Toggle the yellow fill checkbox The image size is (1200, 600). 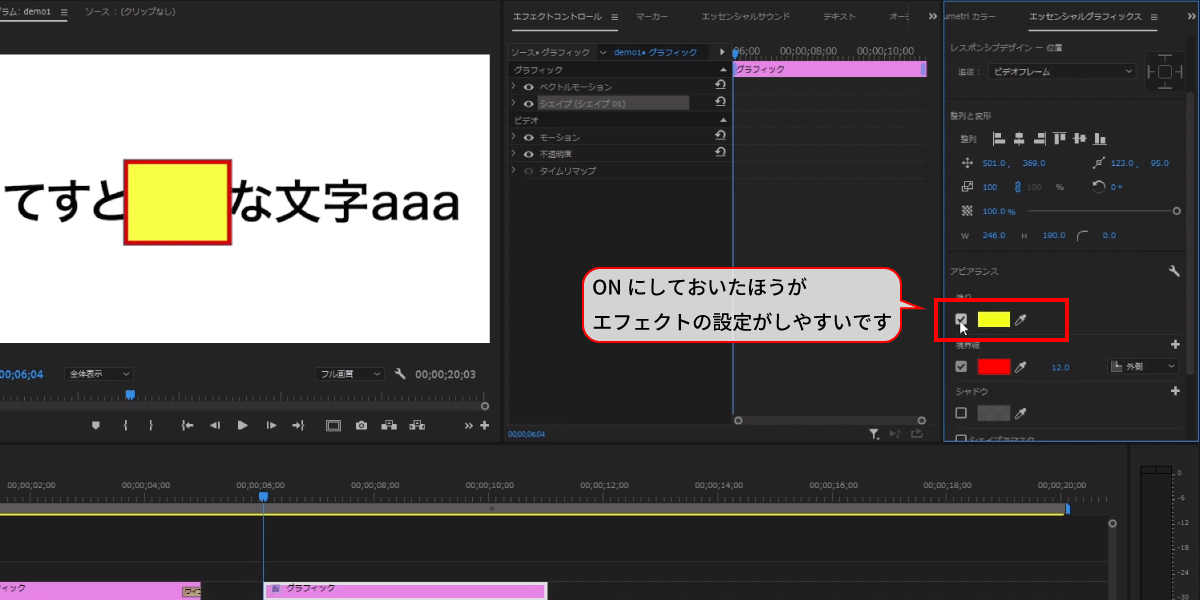[x=962, y=320]
